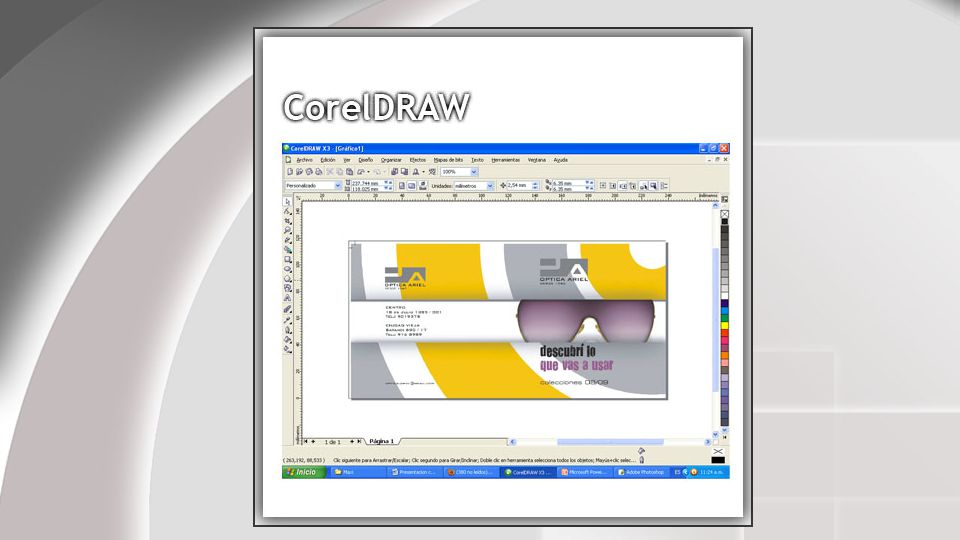This screenshot has height=540, width=960.
Task: Click the page width dimension field
Action: [x=367, y=182]
